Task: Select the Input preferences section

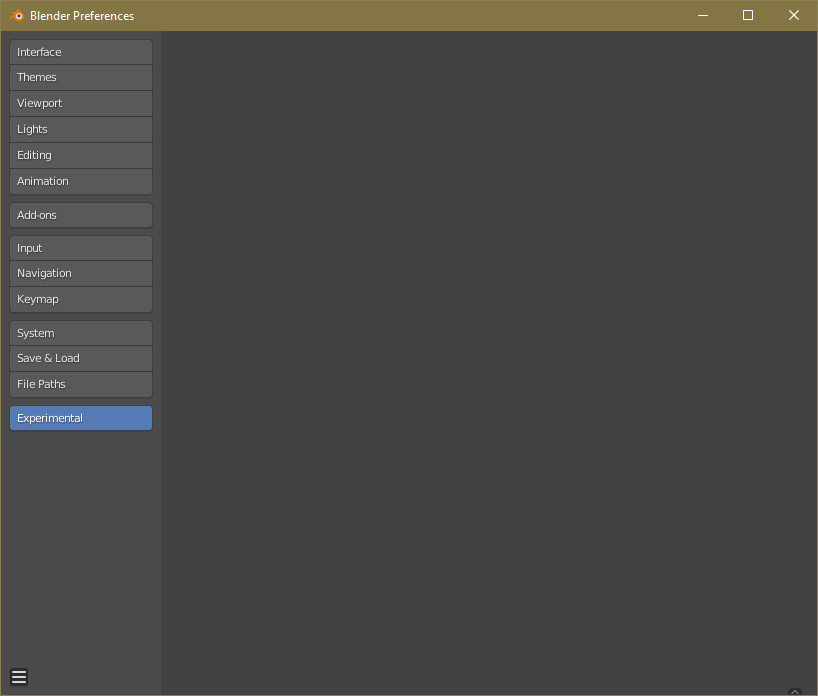Action: point(80,247)
